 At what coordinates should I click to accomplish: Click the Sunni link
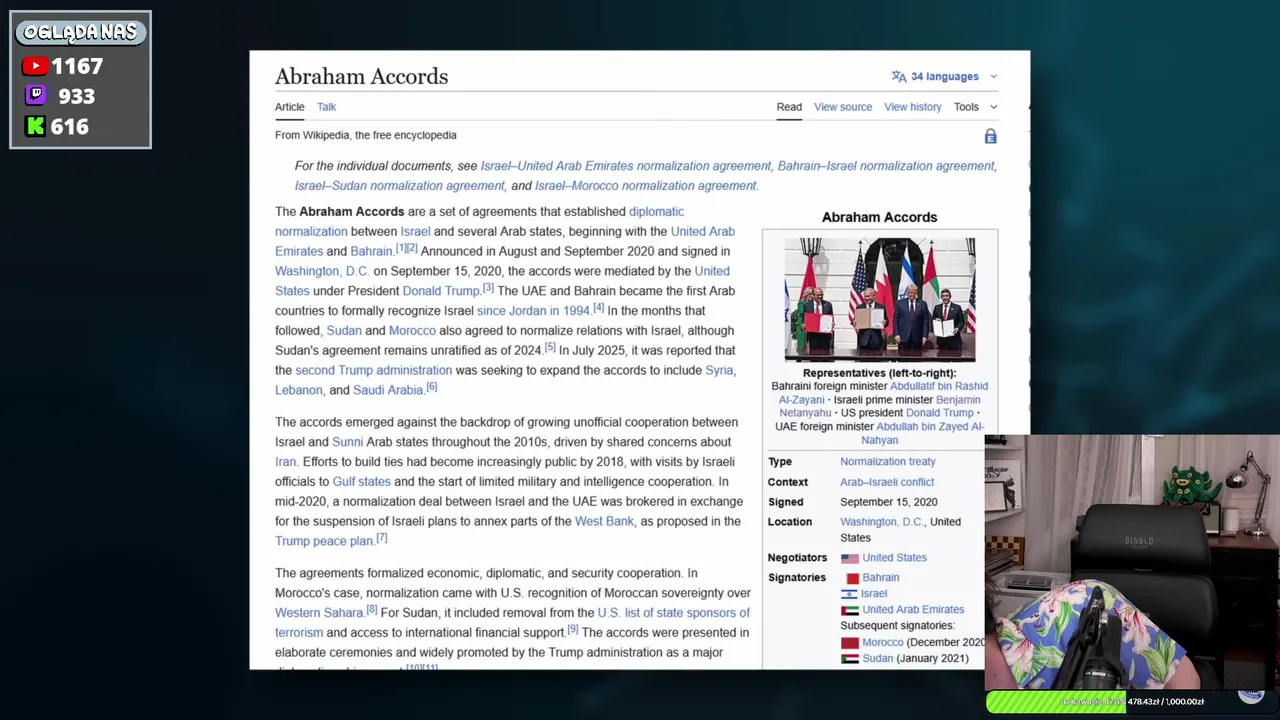click(x=347, y=442)
